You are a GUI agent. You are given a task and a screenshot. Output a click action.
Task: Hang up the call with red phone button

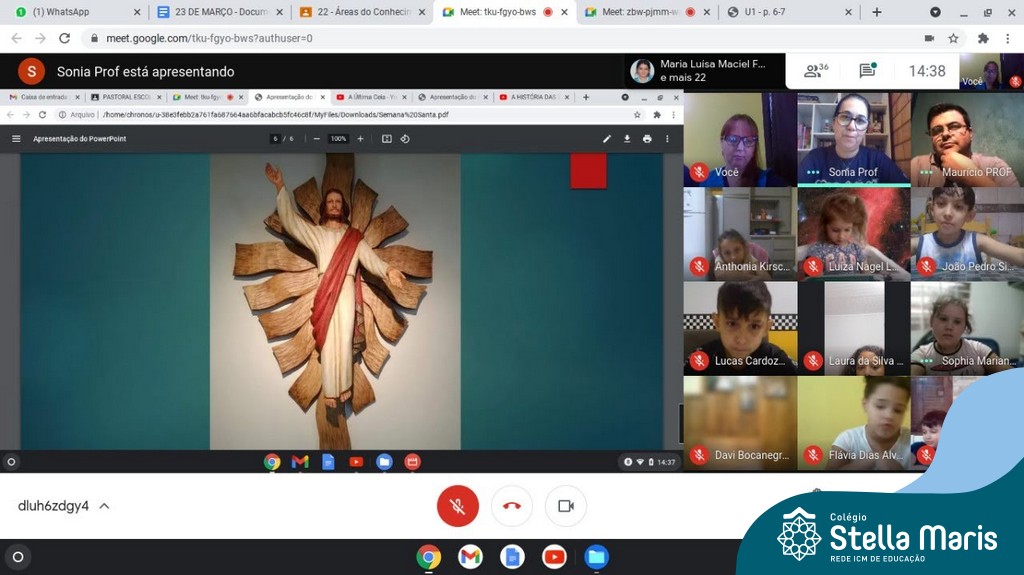[512, 506]
